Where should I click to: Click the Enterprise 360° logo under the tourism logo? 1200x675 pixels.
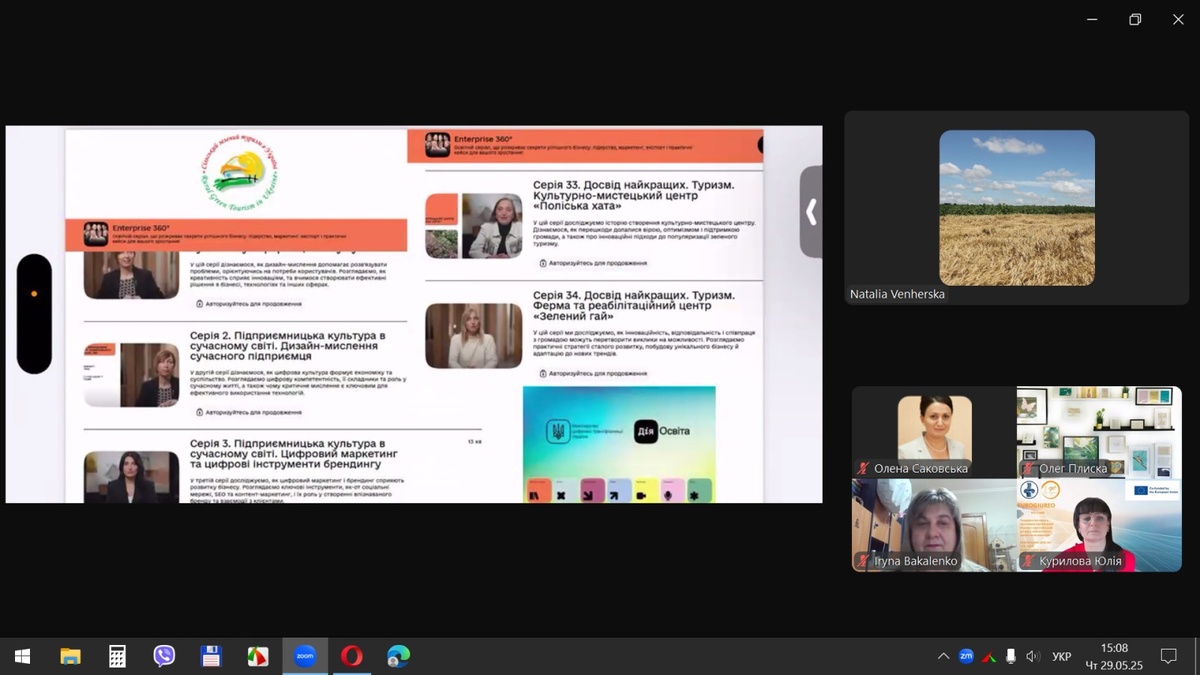96,233
